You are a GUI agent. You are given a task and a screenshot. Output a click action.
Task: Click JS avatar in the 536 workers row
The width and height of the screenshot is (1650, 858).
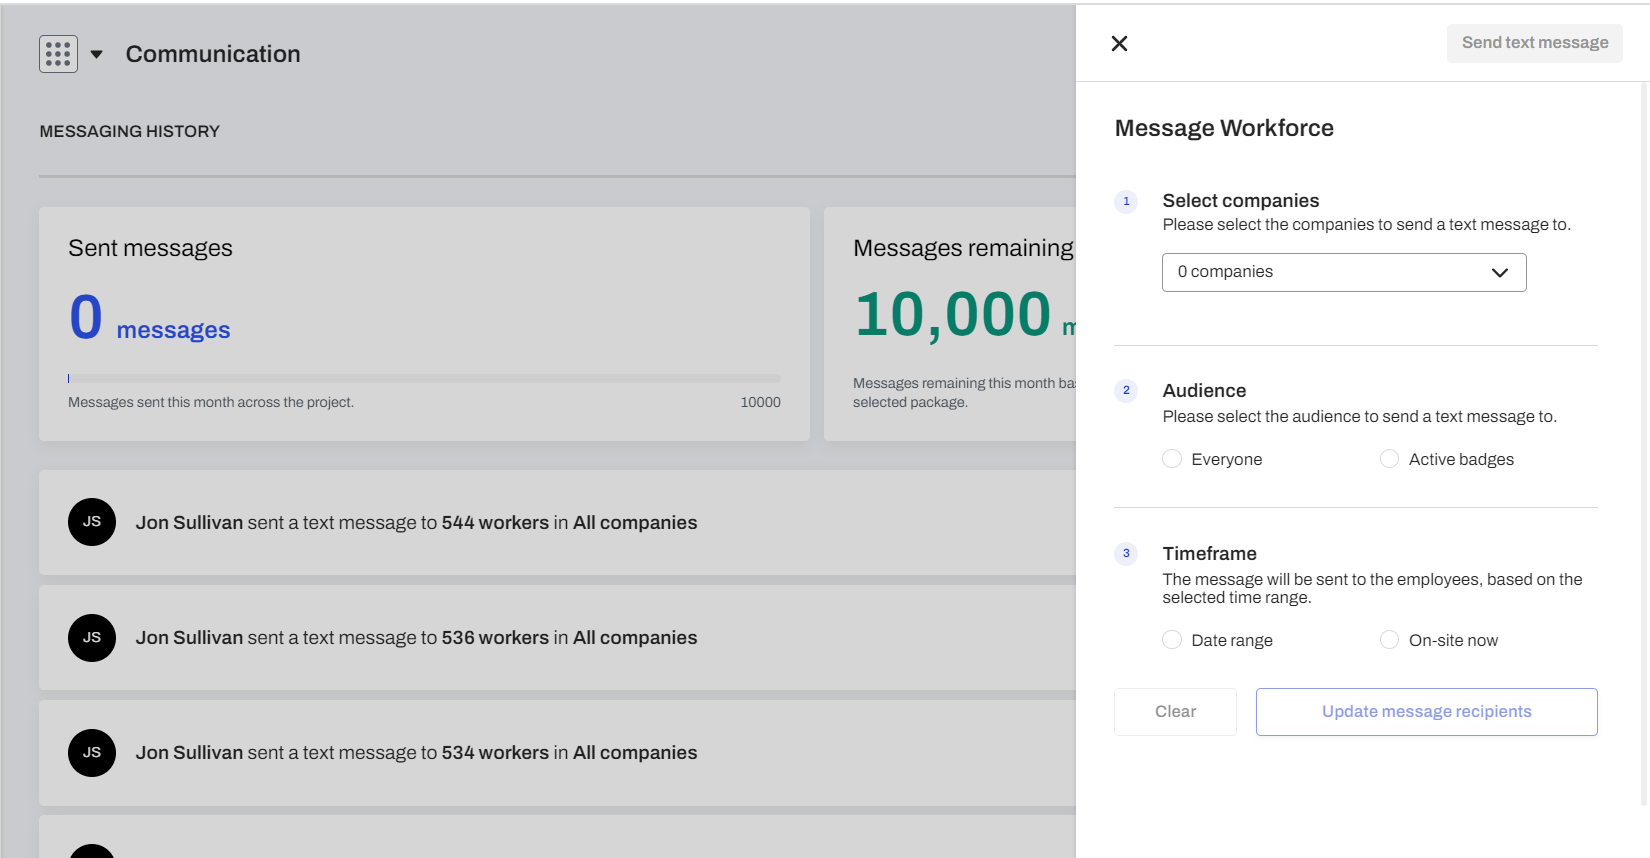[x=92, y=638]
